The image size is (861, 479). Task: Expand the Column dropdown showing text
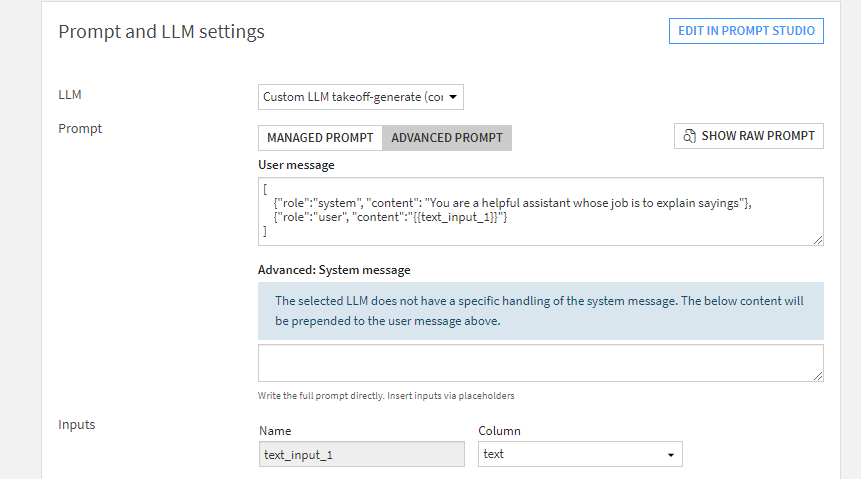click(580, 454)
